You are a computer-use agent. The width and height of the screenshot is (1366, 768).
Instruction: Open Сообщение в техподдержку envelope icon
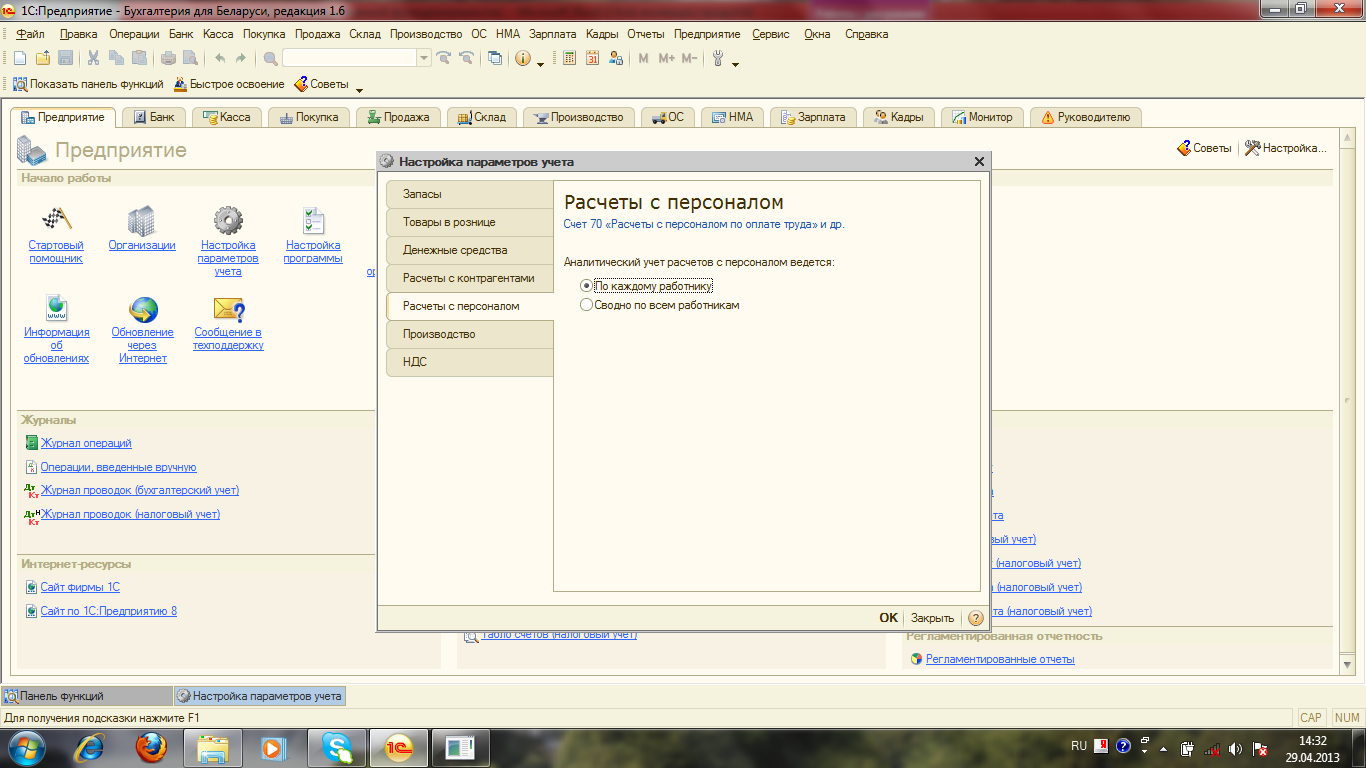(x=228, y=308)
